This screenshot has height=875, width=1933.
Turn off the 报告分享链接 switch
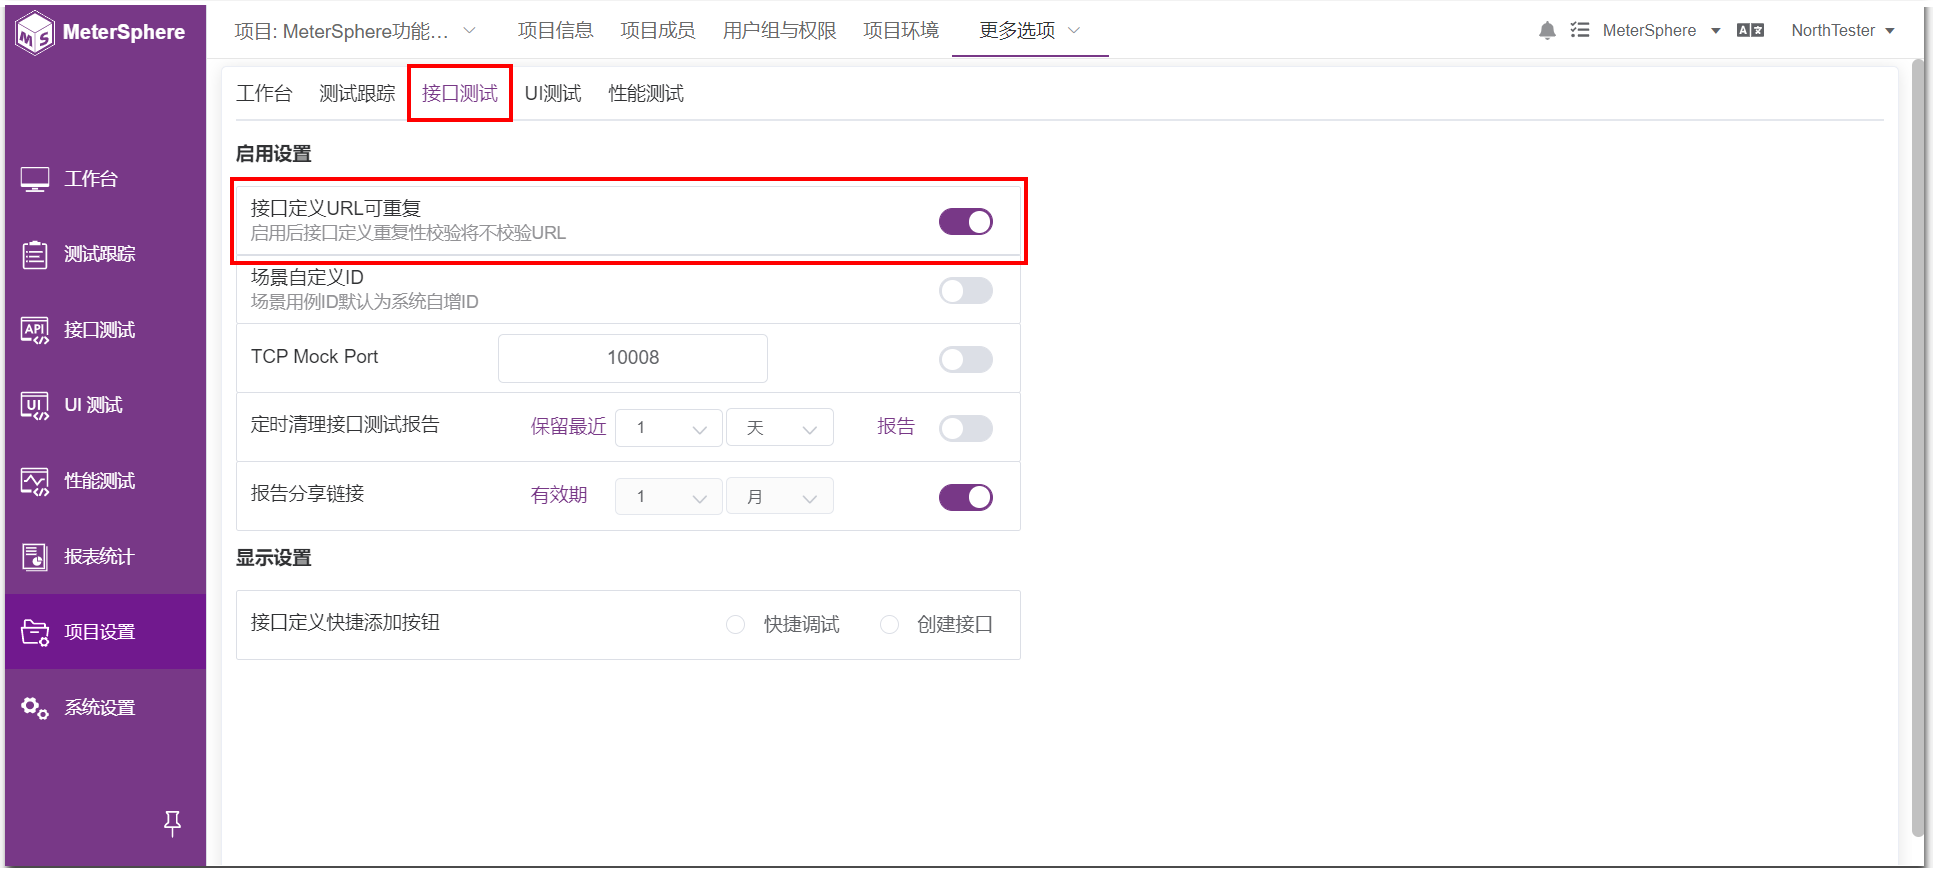[x=966, y=497]
